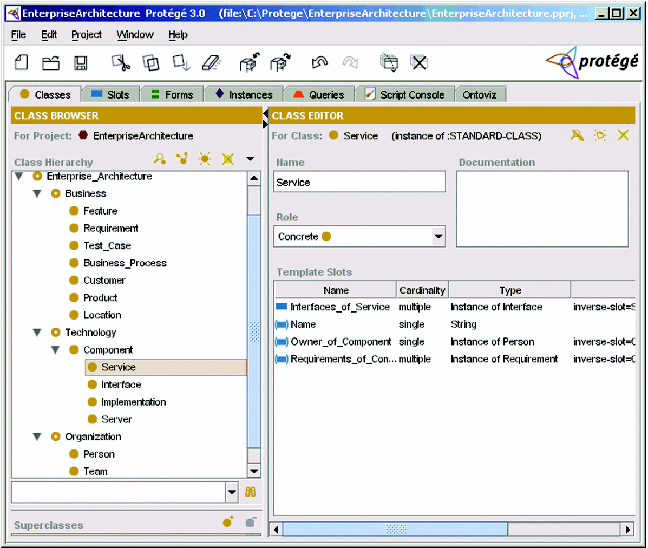
Task: Click the Template Slots horizontal scrollbar thumb
Action: pos(397,529)
